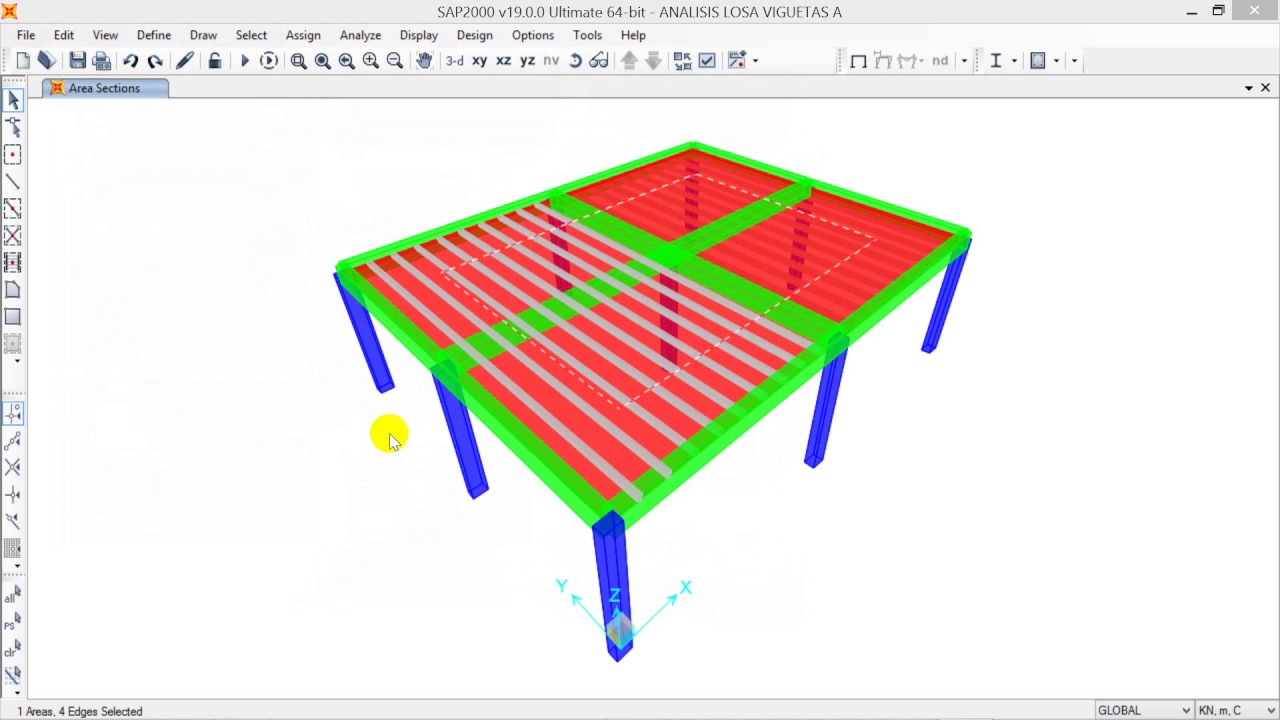Open the Analyze menu
Viewport: 1280px width, 720px height.
[x=360, y=35]
